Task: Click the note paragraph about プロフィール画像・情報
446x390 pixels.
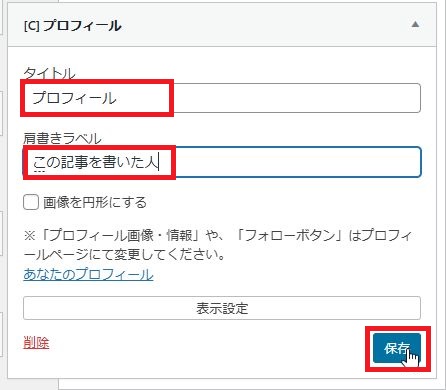Action: pos(217,245)
